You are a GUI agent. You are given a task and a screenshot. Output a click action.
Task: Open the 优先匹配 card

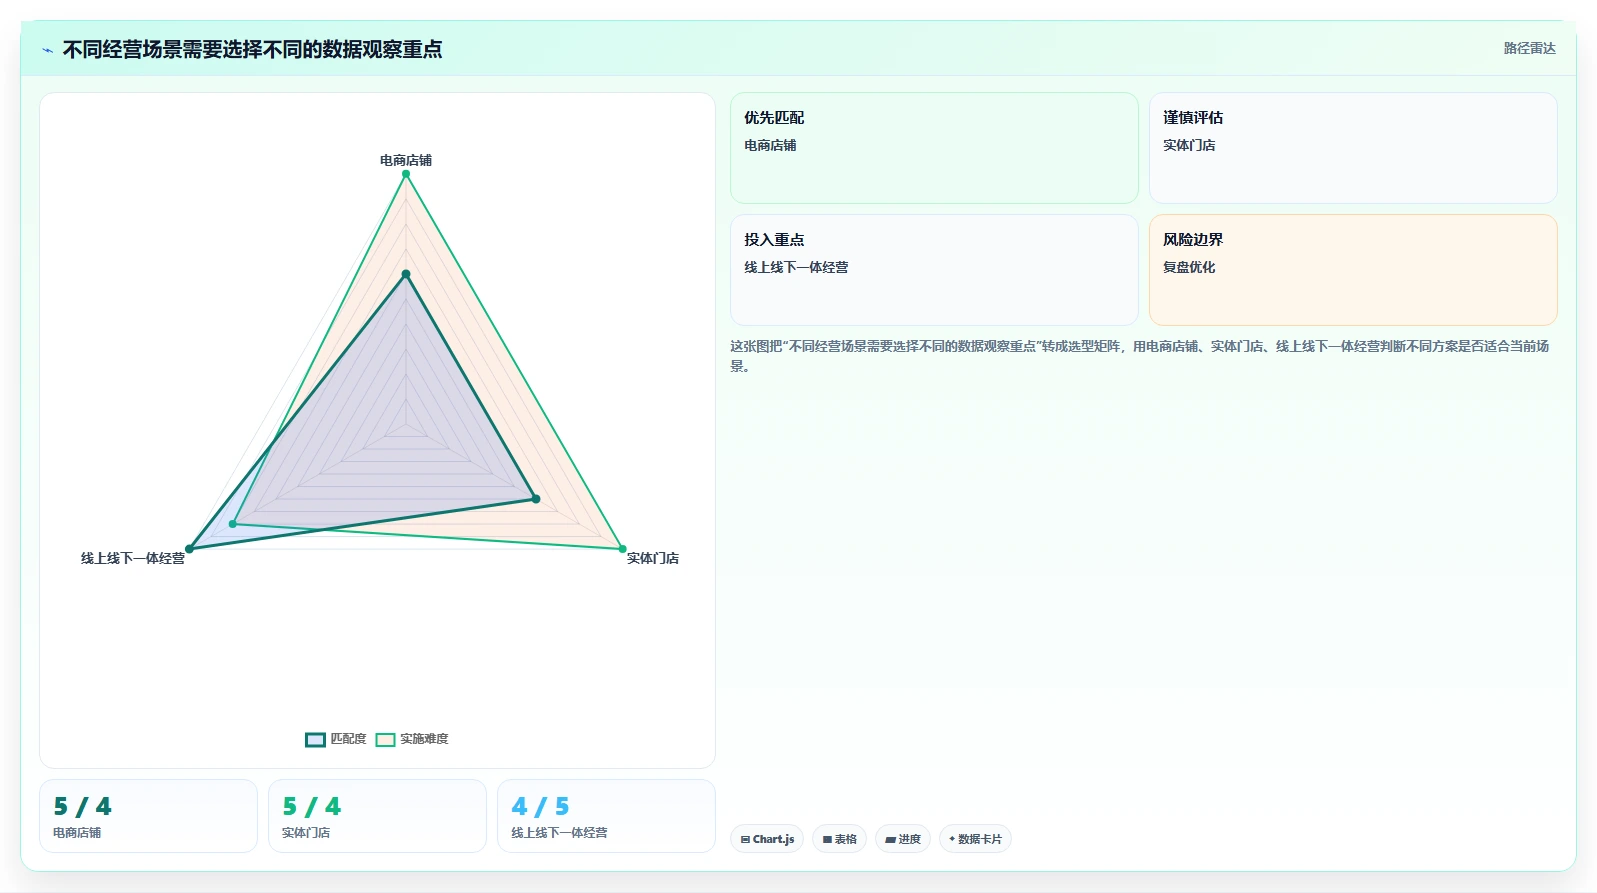click(934, 148)
